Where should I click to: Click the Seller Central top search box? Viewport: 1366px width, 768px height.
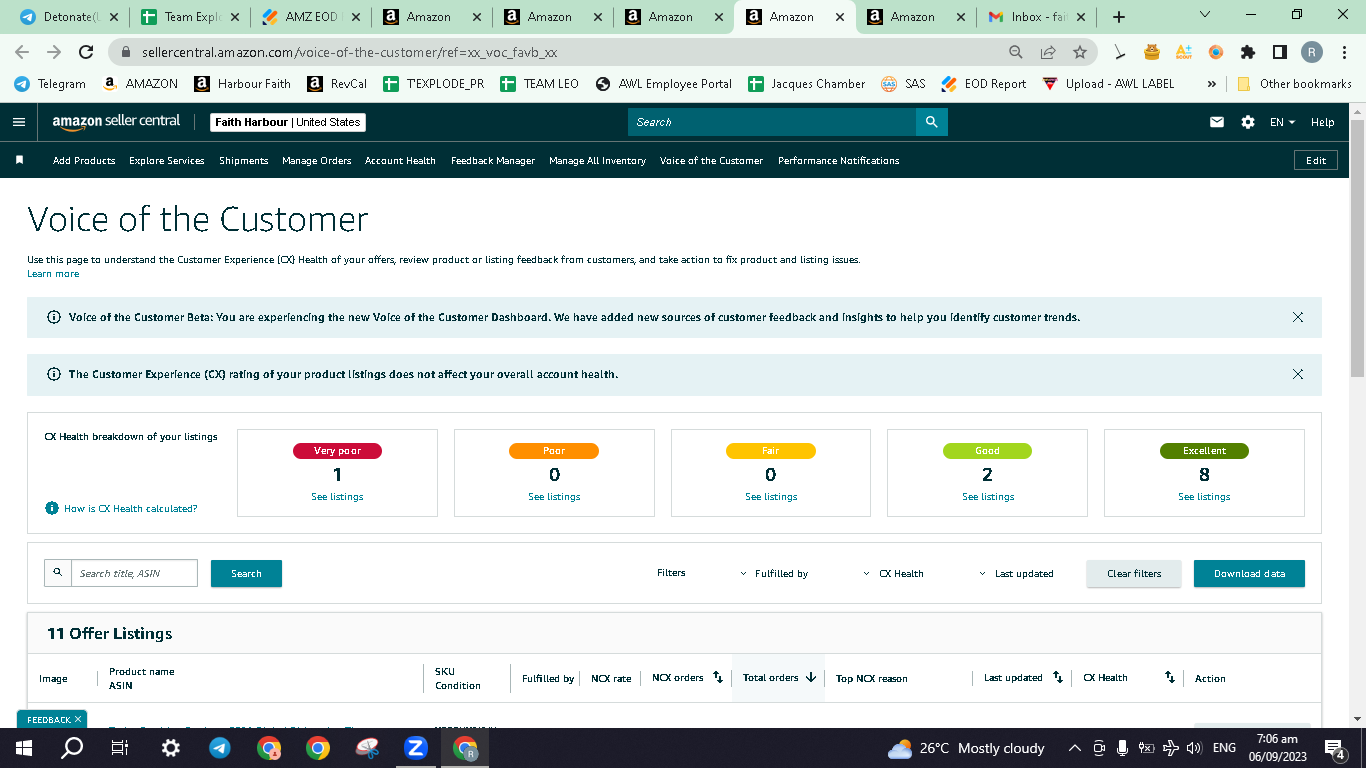click(x=772, y=122)
